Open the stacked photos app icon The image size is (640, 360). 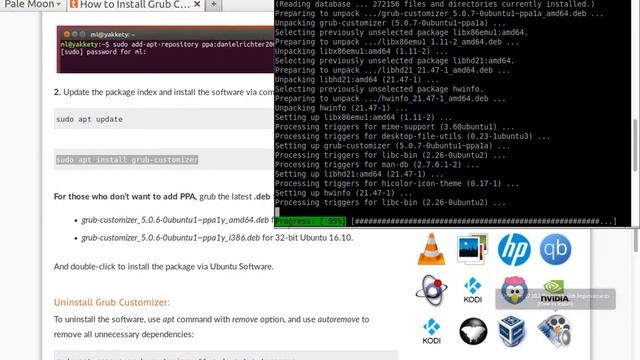[473, 249]
